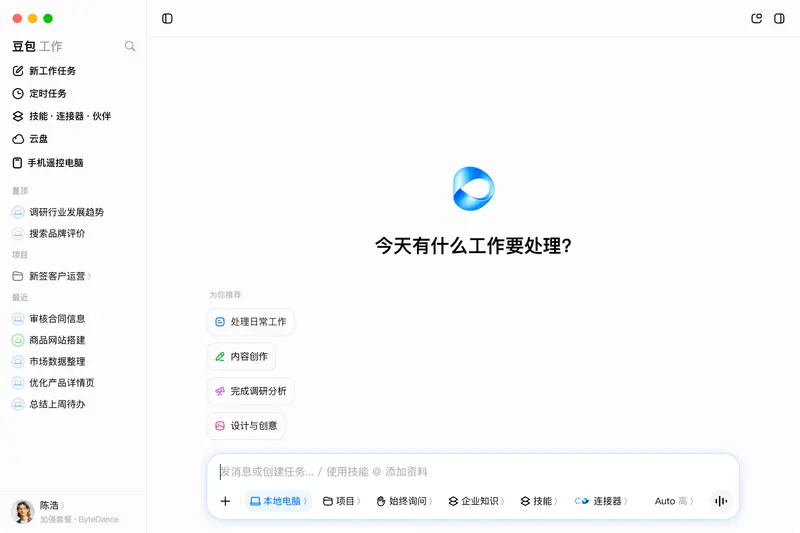
Task: Select the 内容创作 suggestion
Action: click(241, 357)
